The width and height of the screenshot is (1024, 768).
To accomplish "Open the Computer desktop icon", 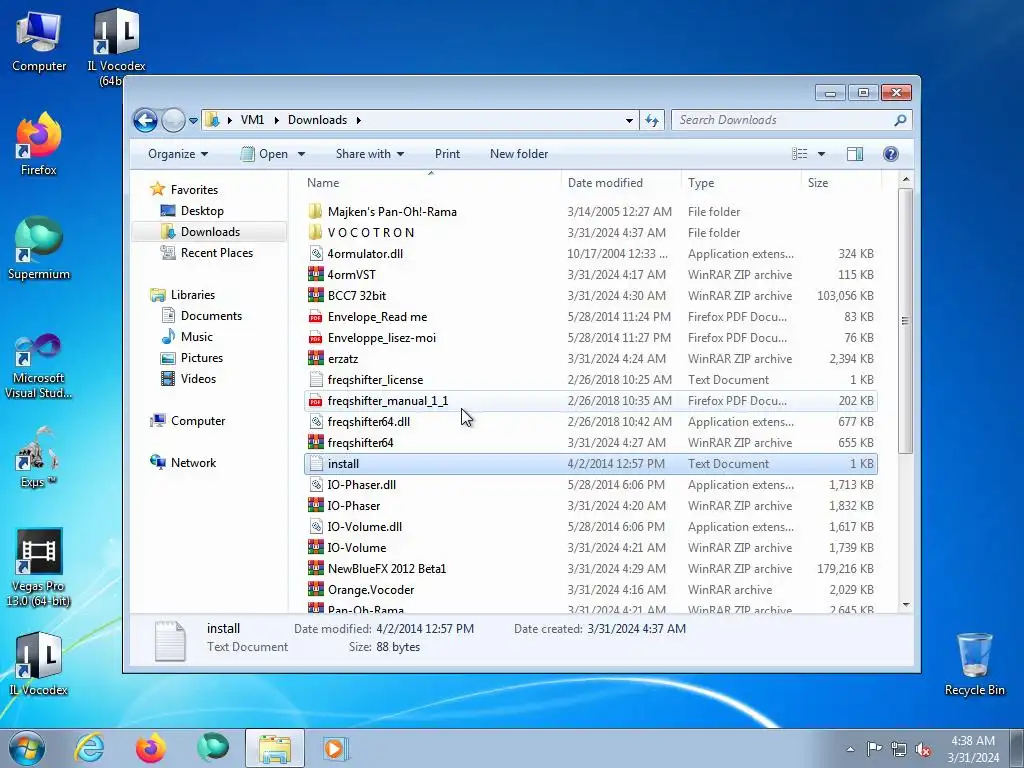I will click(39, 40).
